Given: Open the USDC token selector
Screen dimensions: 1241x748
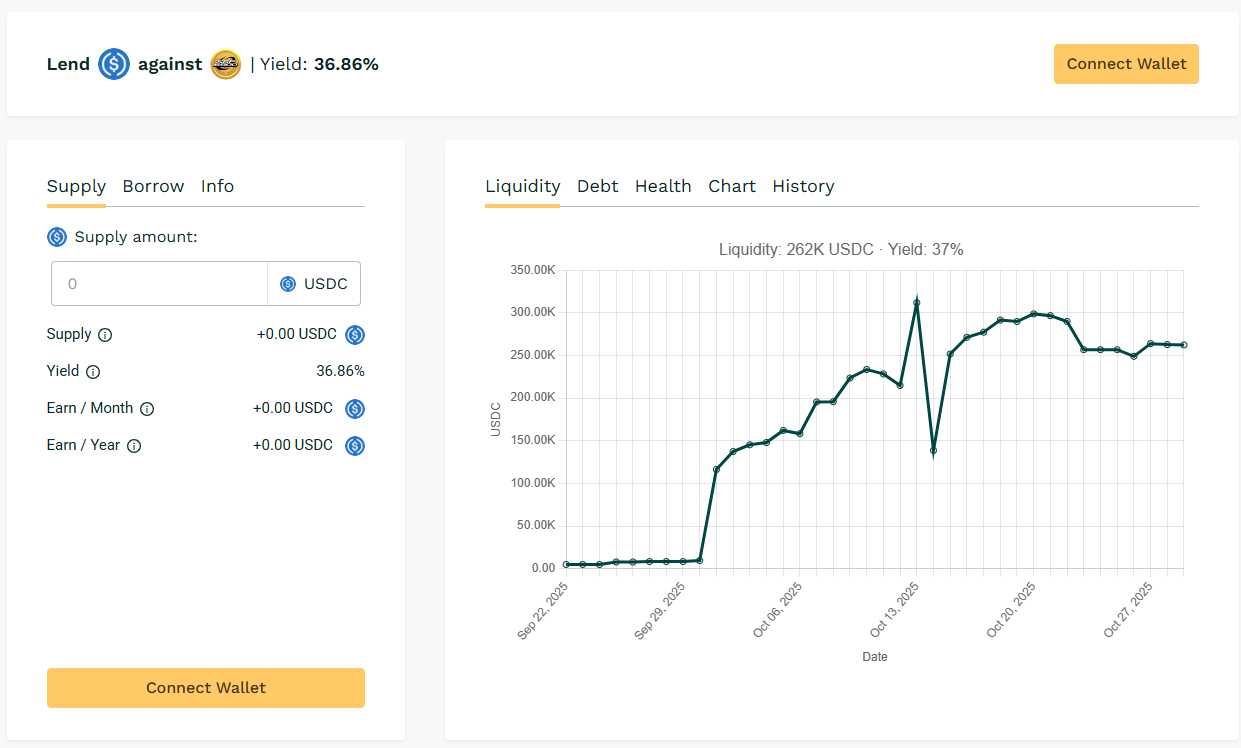Looking at the screenshot, I should 314,283.
